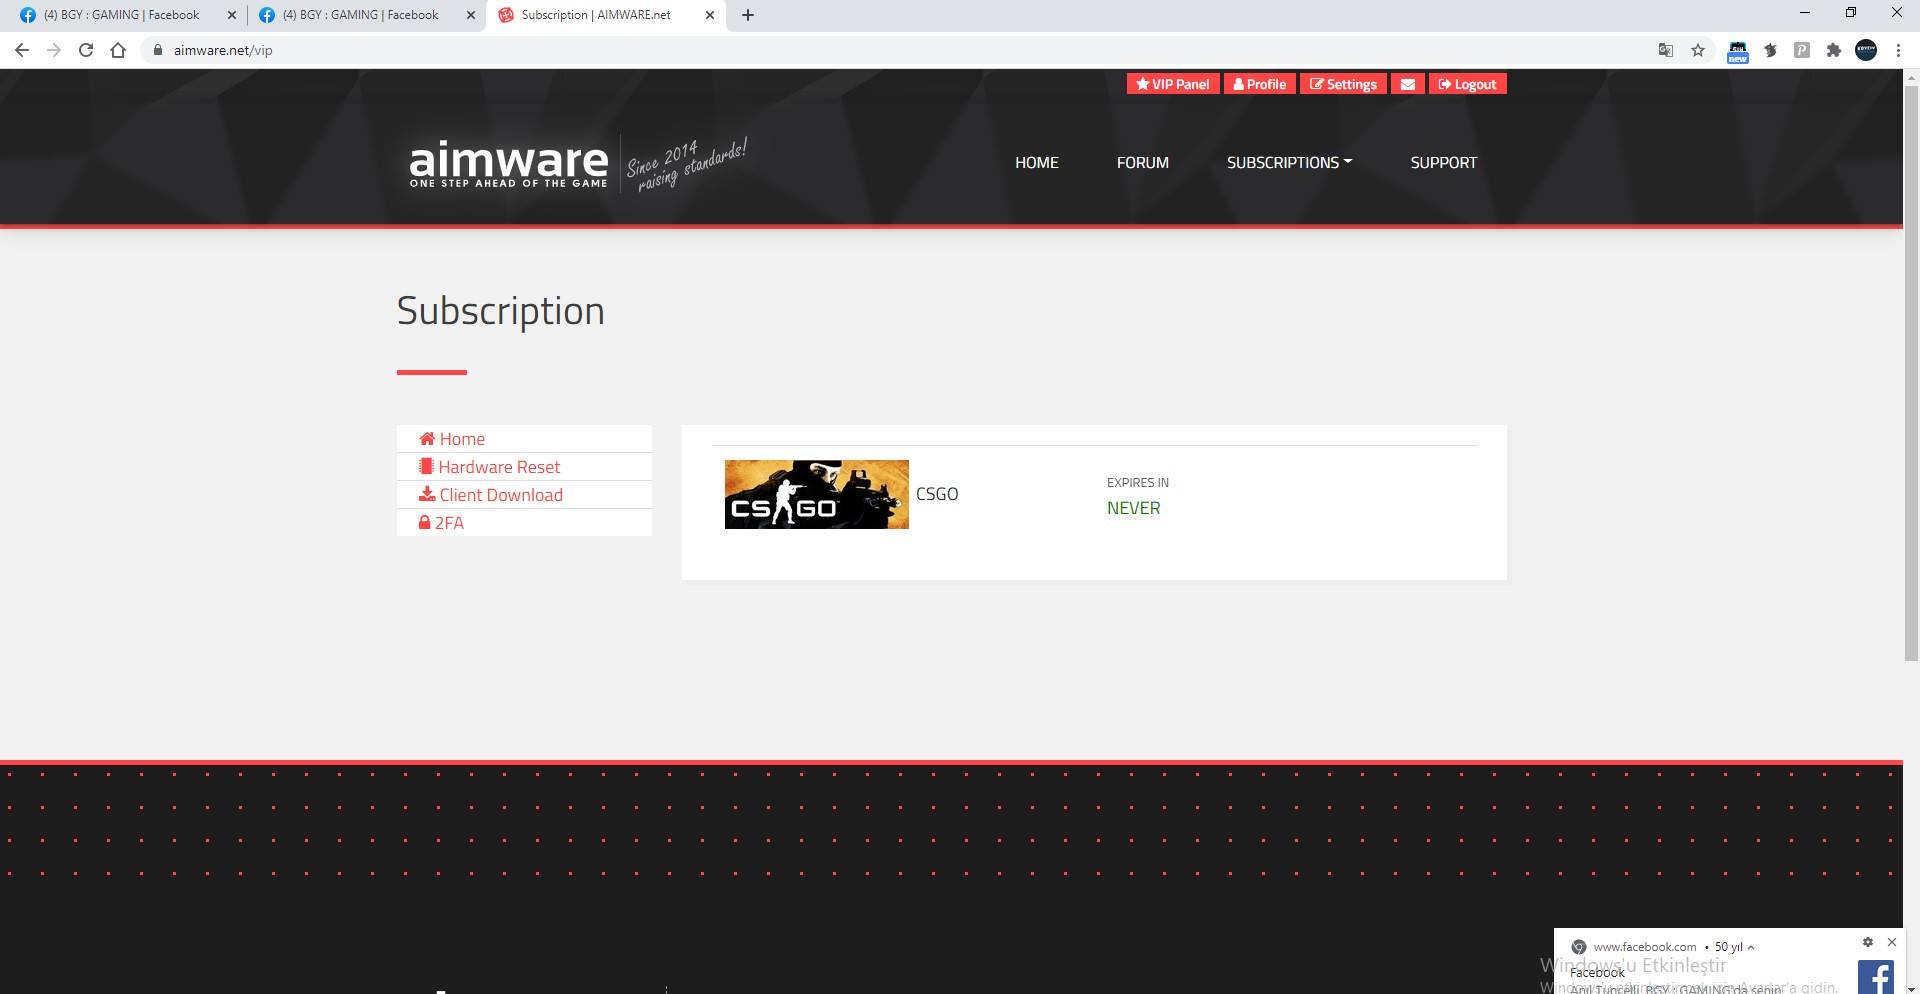The image size is (1920, 994).
Task: Click the address bar URL field
Action: tap(900, 50)
